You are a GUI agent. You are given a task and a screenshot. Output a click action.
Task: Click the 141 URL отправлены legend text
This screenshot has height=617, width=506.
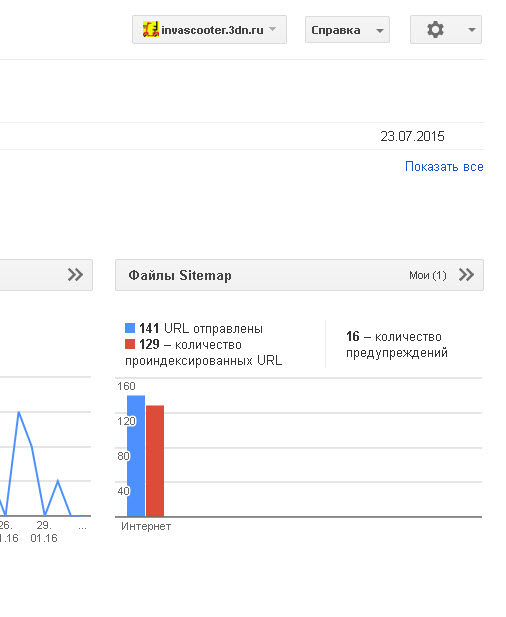[x=201, y=328]
